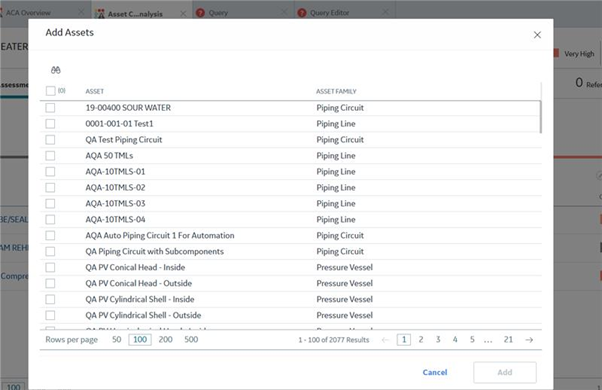Switch to the ACA Overview tab
This screenshot has height=390, width=602.
click(x=28, y=13)
